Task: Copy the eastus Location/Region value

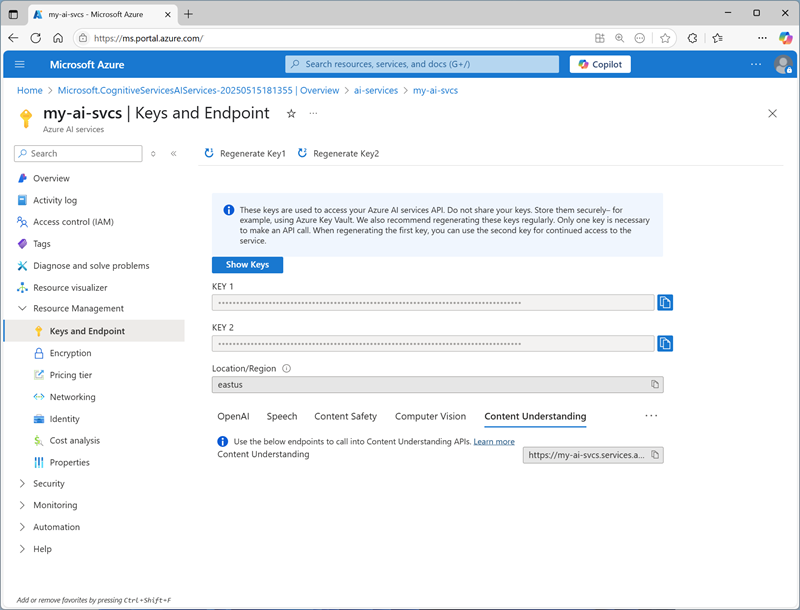Action: 655,384
